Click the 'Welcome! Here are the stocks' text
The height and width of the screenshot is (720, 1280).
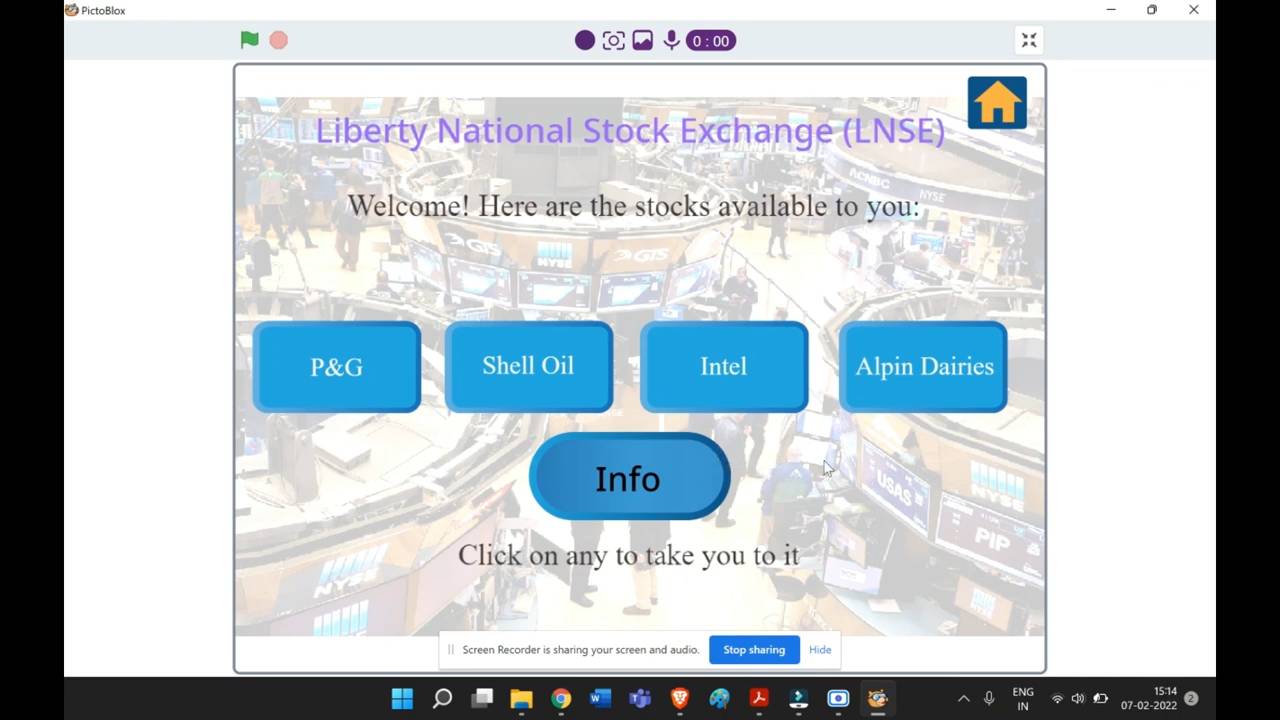[633, 206]
